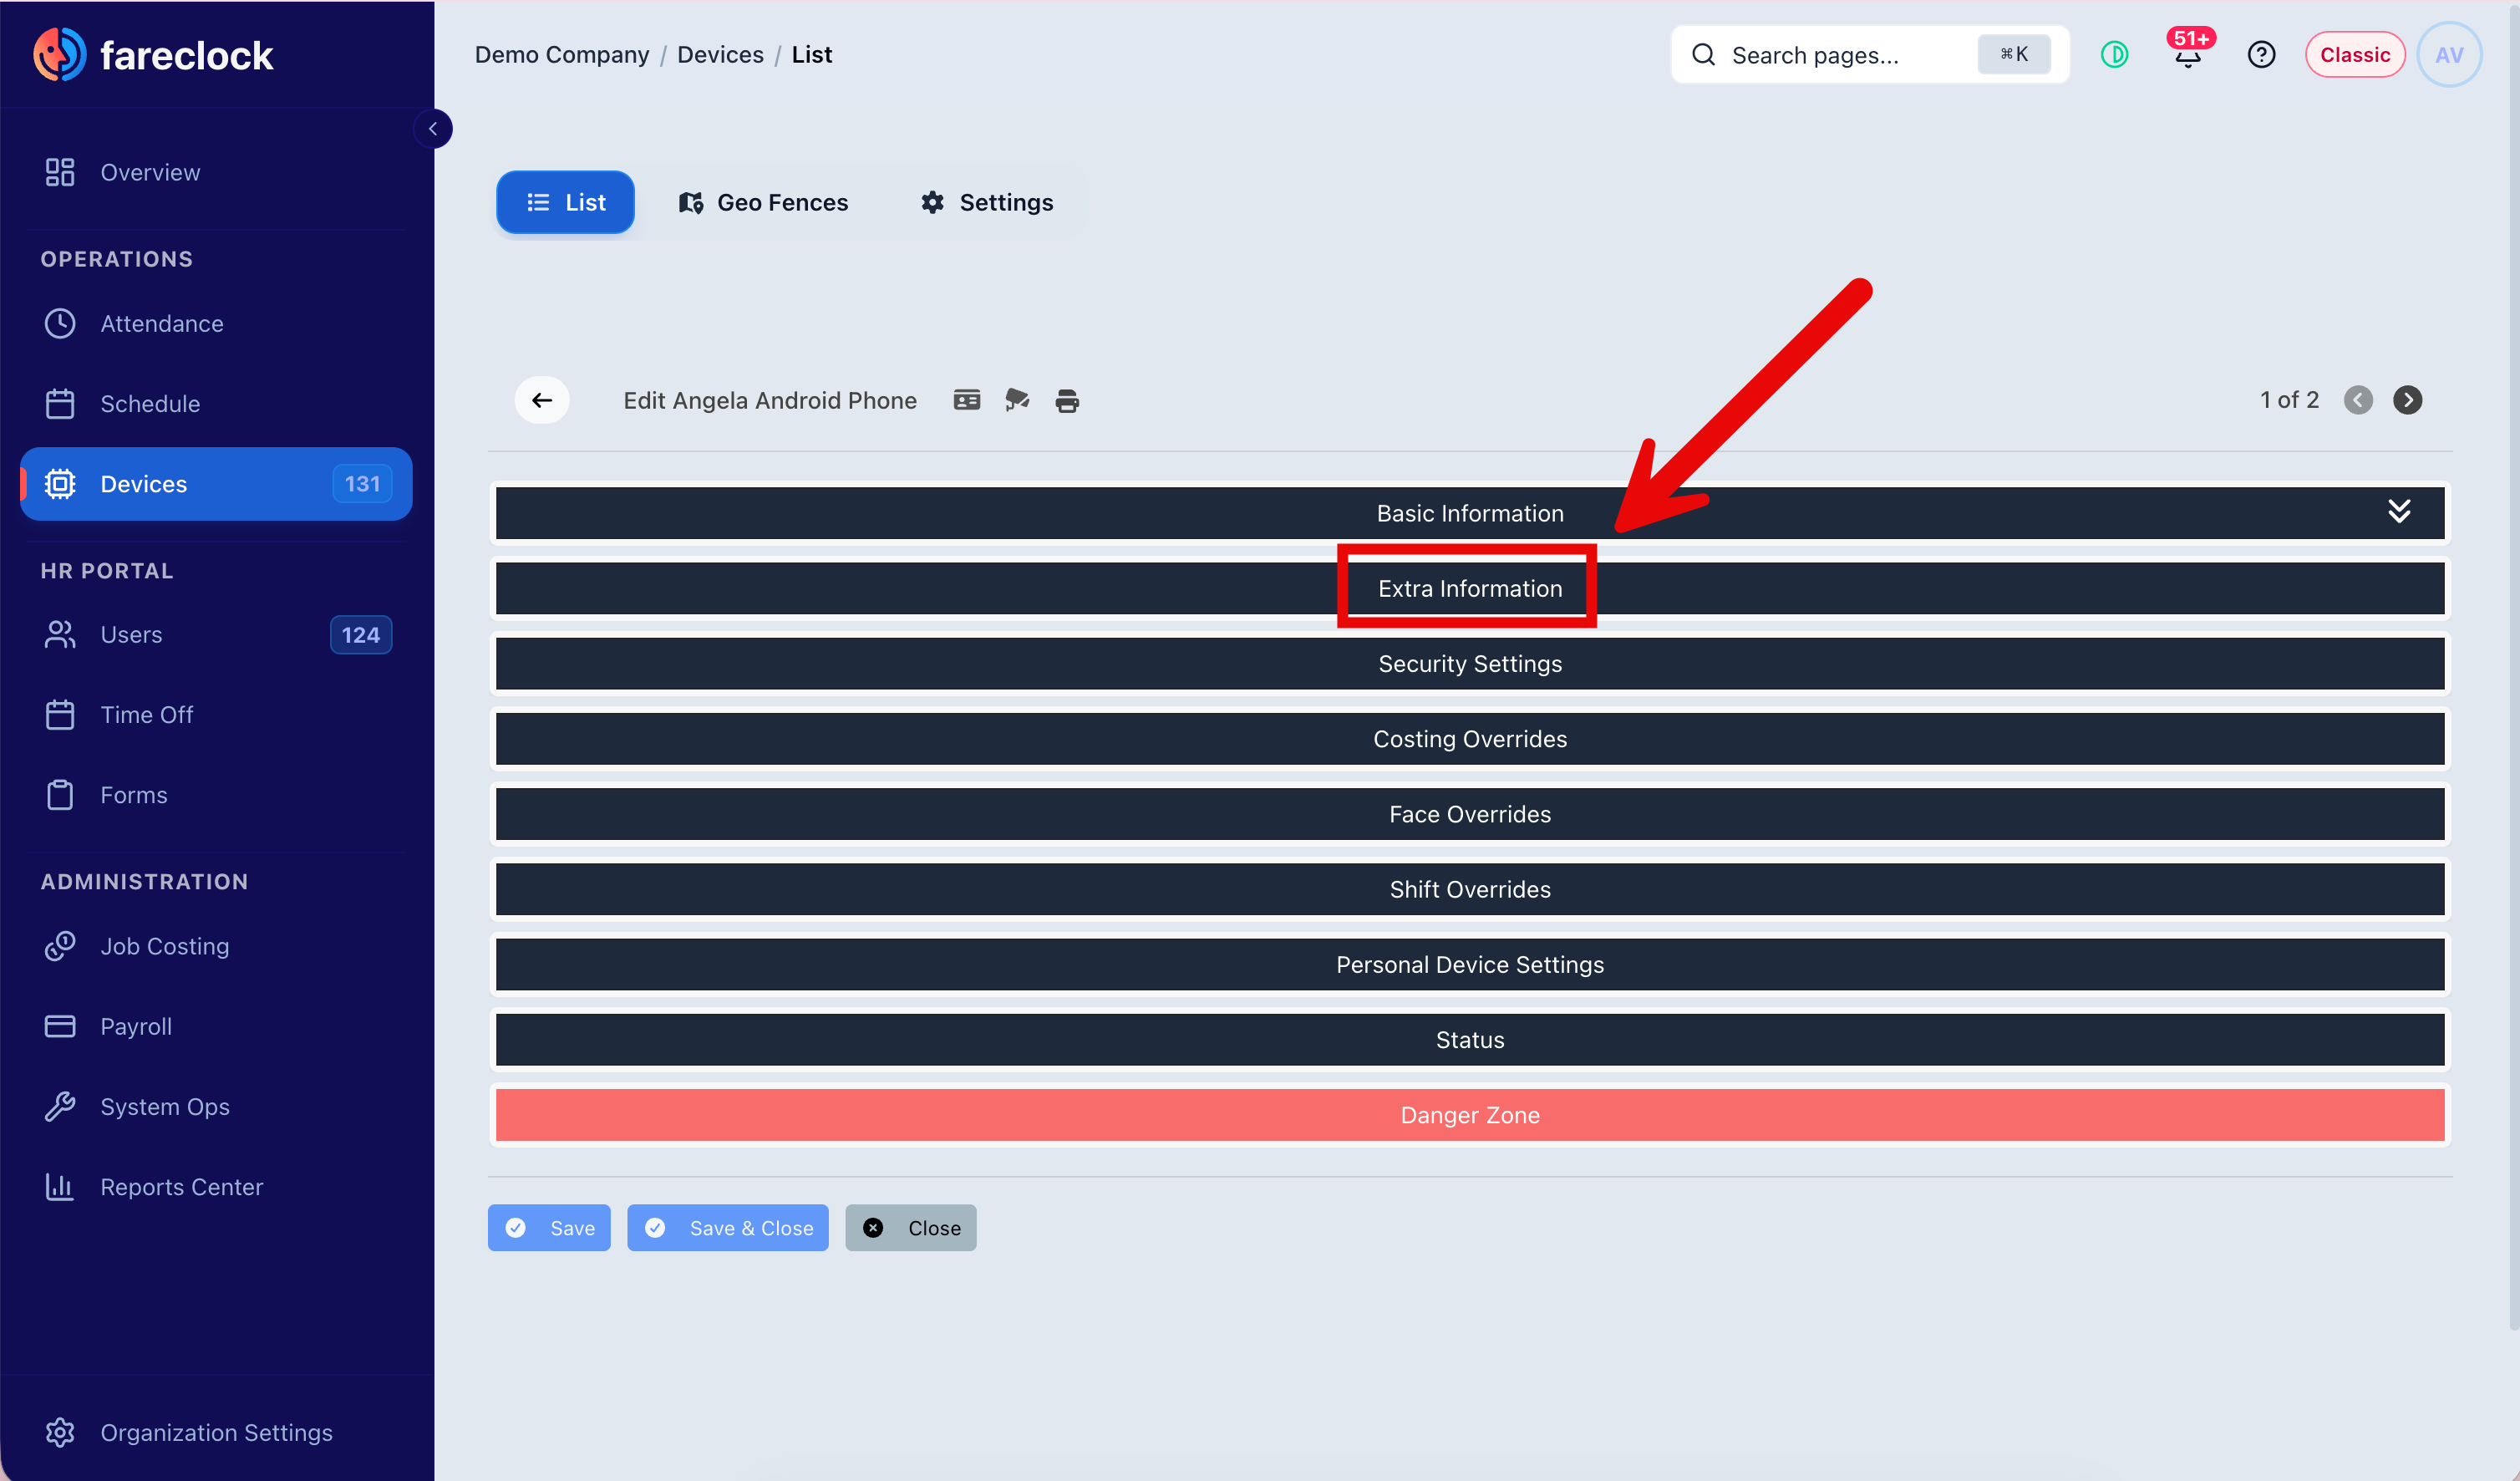The width and height of the screenshot is (2520, 1481).
Task: Click the help question mark icon
Action: (x=2261, y=55)
